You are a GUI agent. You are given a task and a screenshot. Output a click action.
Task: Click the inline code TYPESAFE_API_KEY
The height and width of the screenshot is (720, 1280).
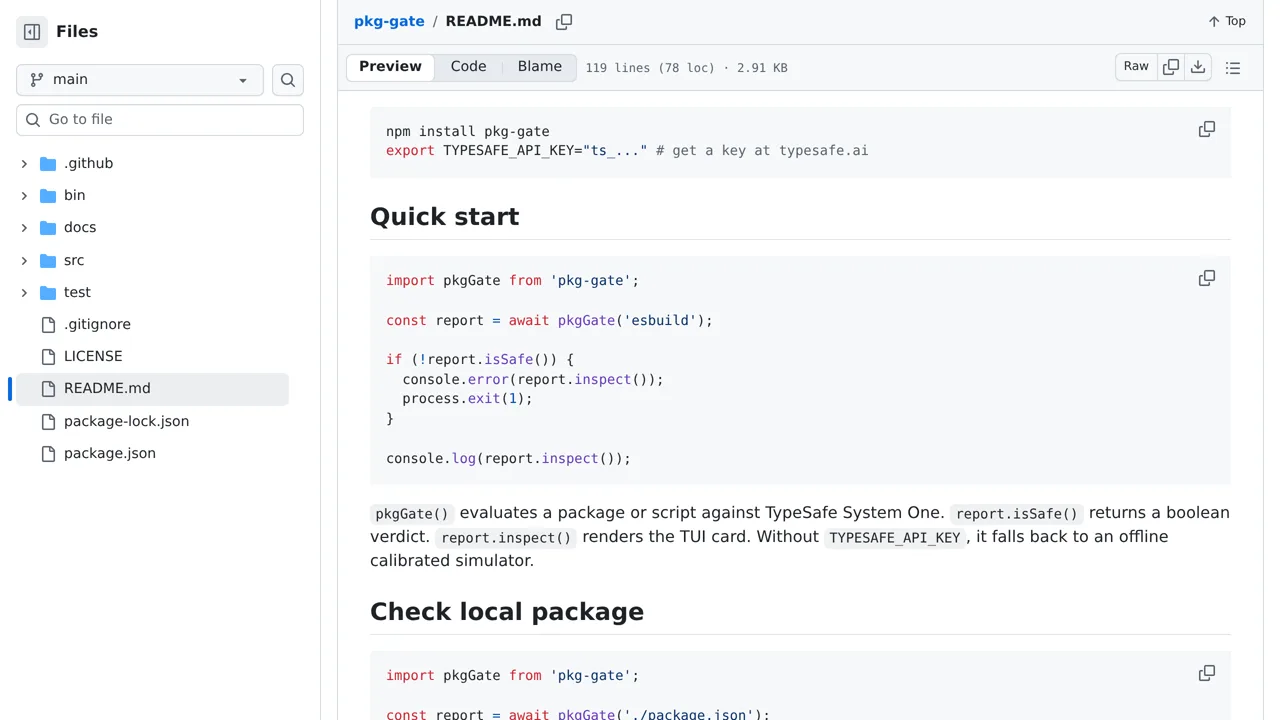(x=895, y=538)
